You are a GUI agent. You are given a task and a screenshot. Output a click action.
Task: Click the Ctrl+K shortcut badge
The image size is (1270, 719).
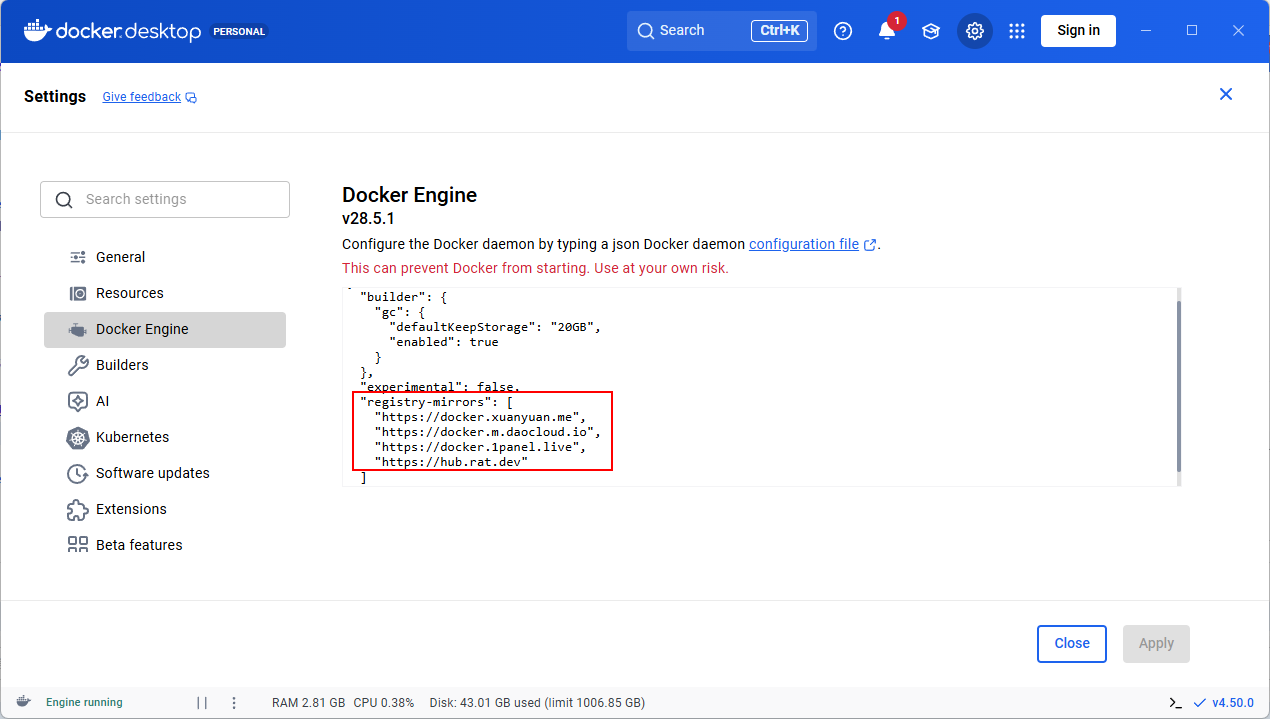pyautogui.click(x=779, y=31)
